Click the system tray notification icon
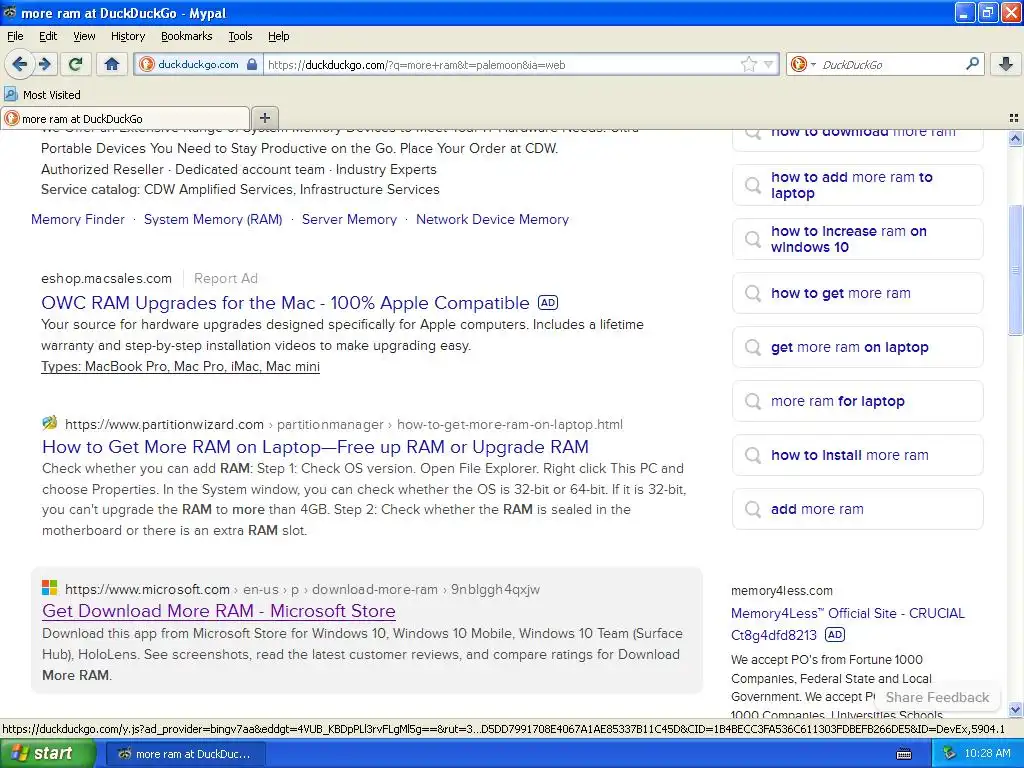The image size is (1024, 768). pos(949,754)
